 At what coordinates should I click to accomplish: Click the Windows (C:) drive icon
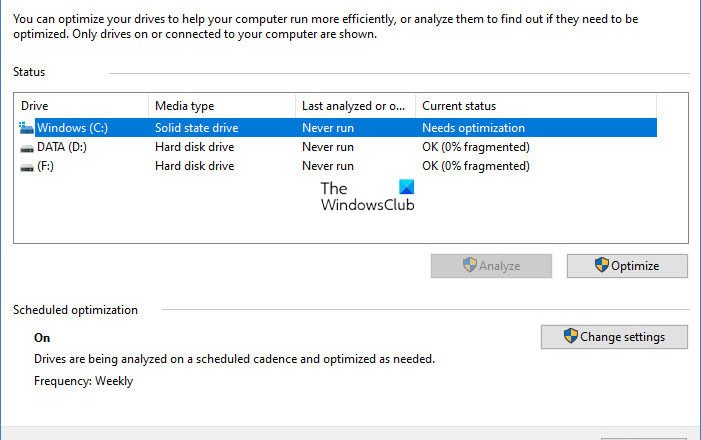[x=27, y=128]
